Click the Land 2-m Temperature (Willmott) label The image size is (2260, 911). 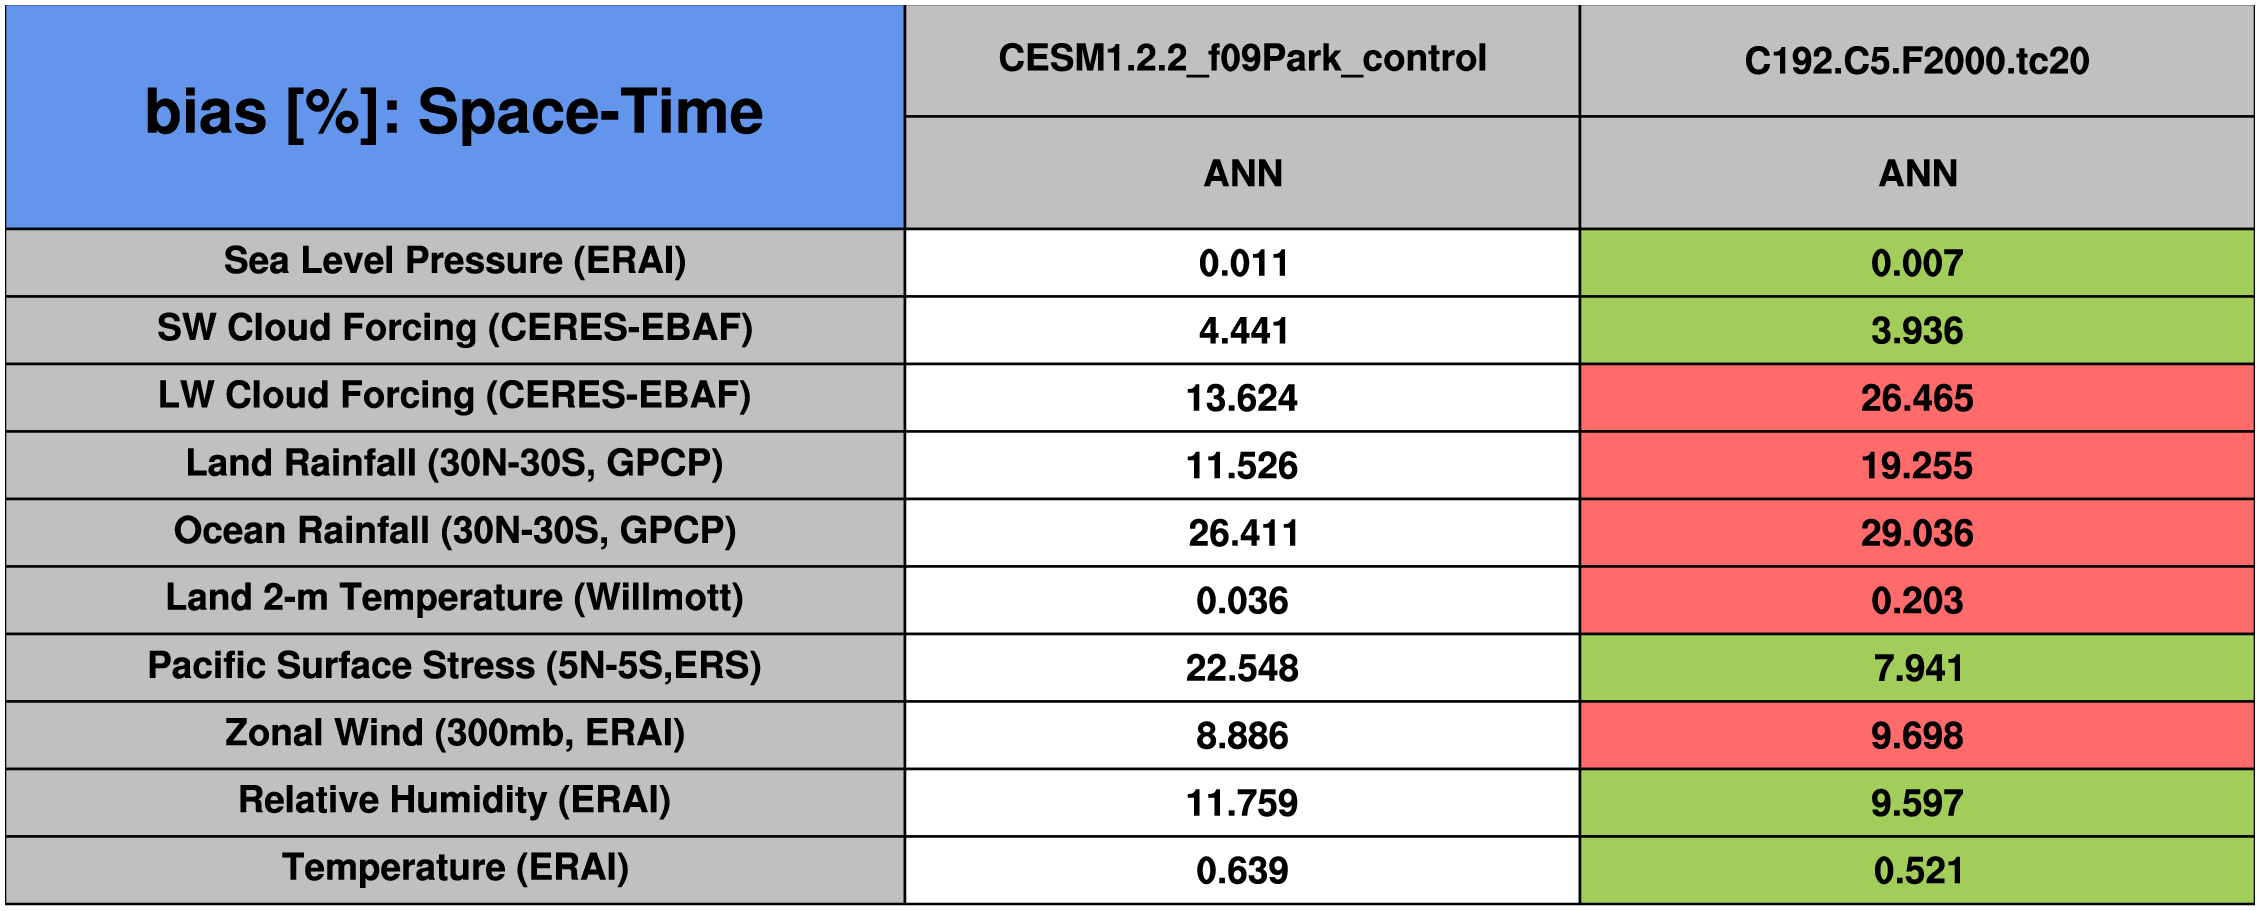454,598
